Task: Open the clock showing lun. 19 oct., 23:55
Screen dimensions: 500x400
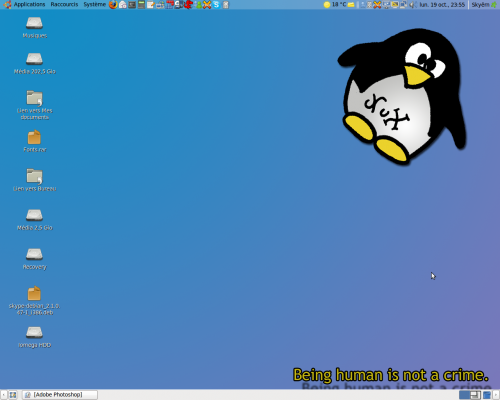Action: pos(442,5)
